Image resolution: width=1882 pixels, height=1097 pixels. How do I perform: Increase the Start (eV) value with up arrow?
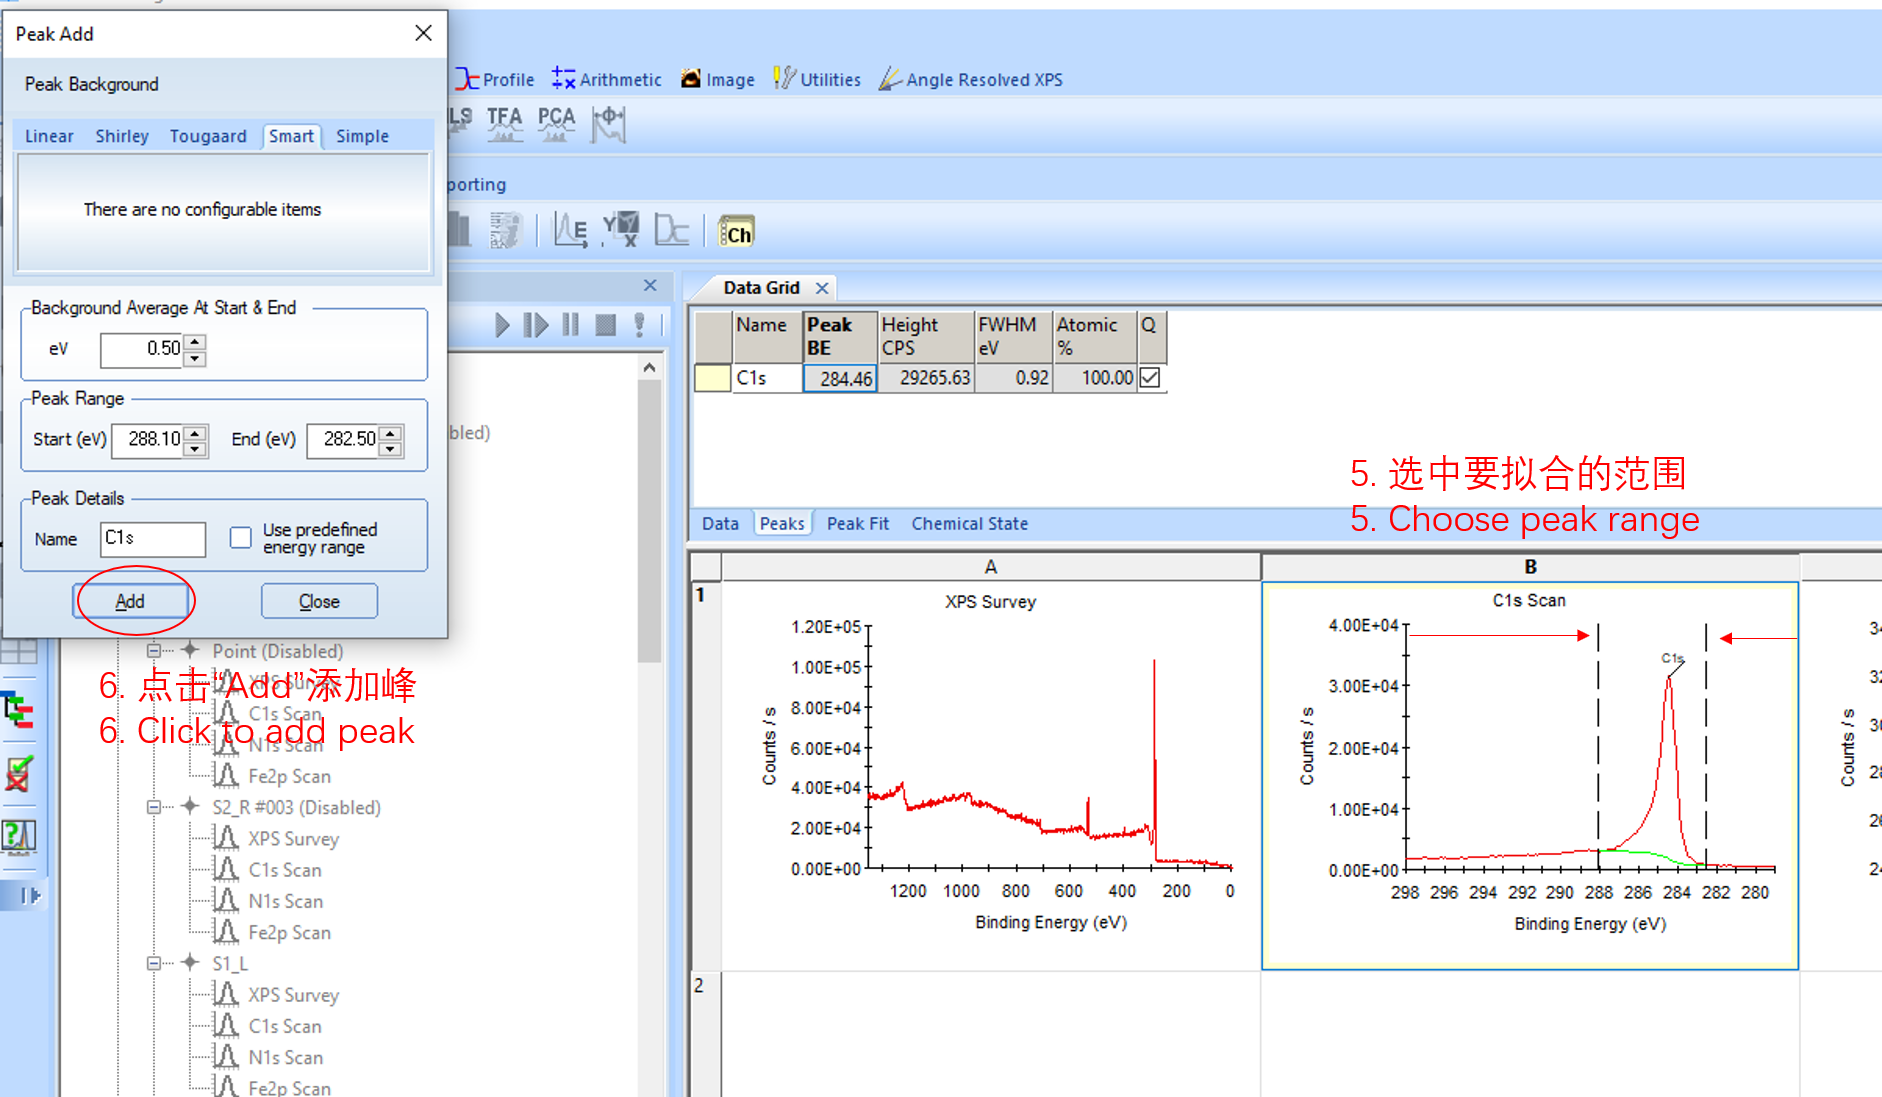click(196, 432)
